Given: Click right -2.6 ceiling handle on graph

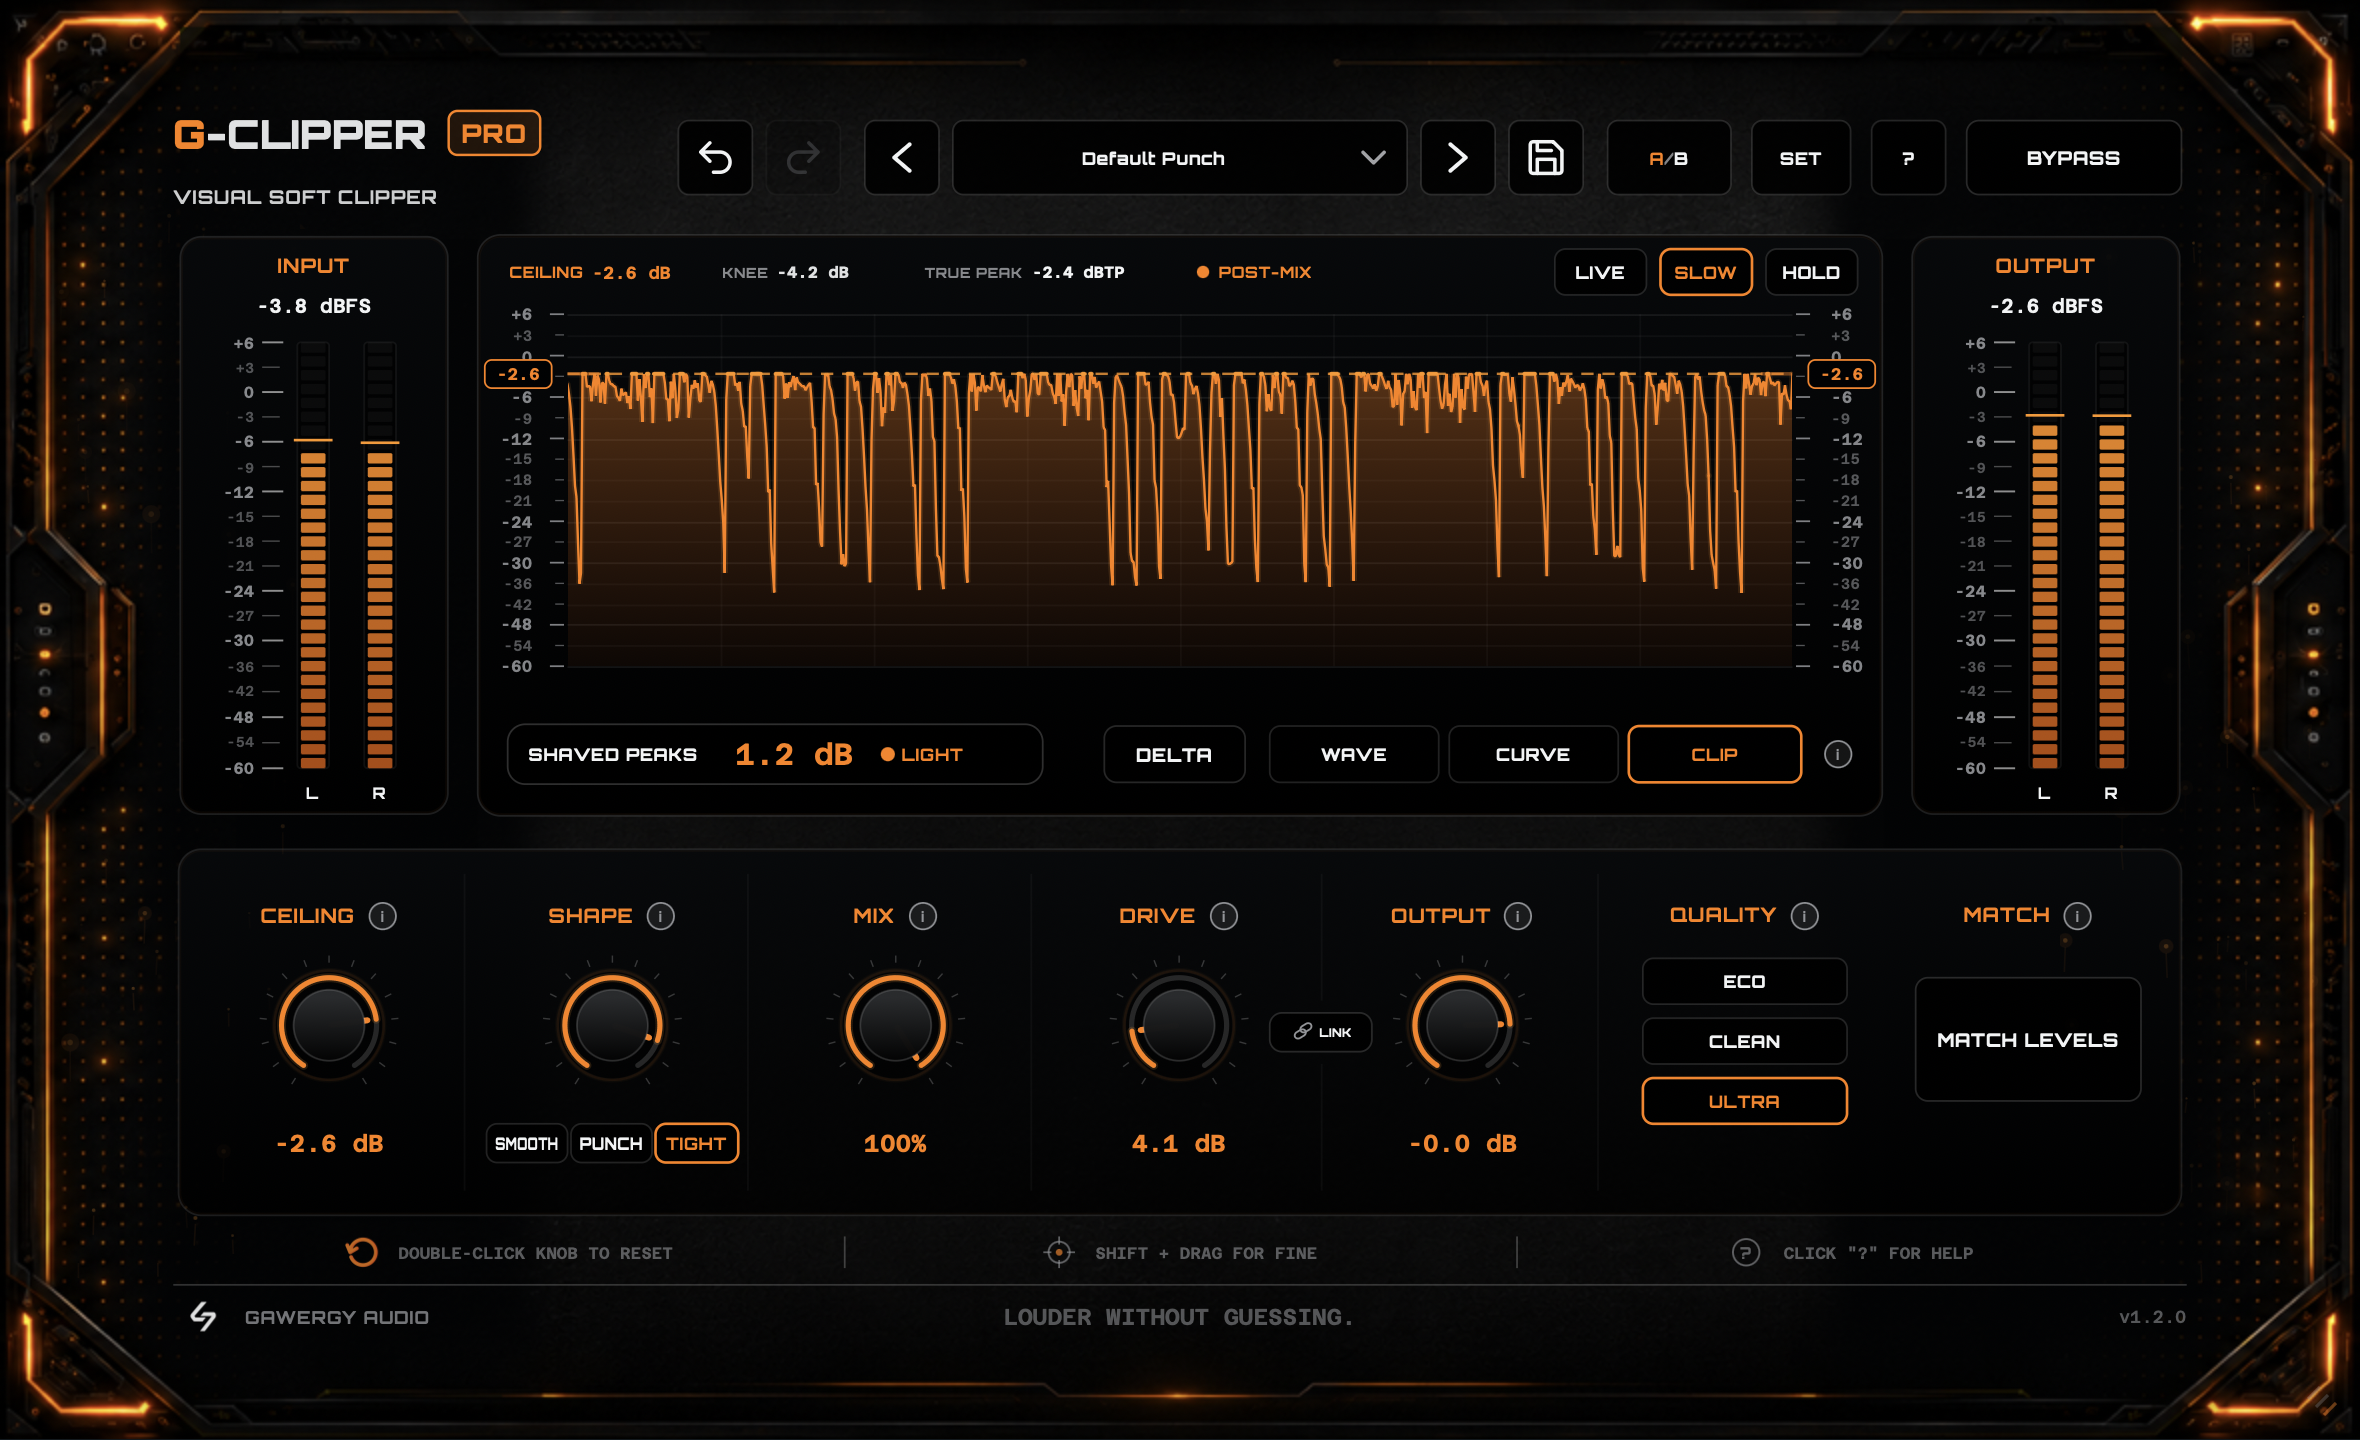Looking at the screenshot, I should (1841, 374).
